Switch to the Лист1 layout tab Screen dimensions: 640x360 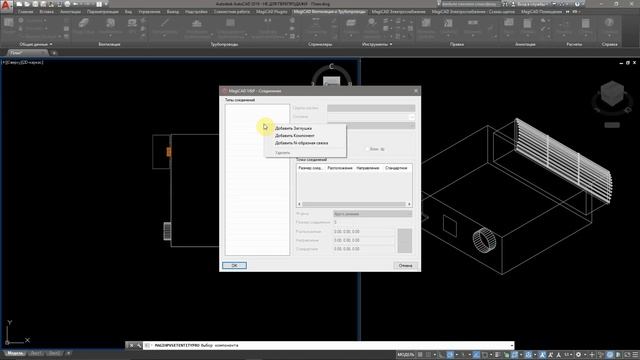pyautogui.click(x=36, y=353)
